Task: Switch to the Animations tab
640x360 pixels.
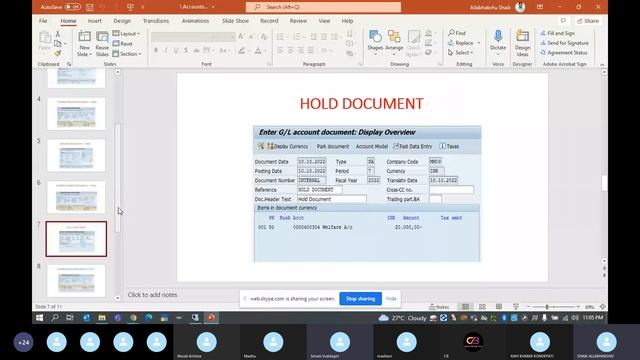Action: pyautogui.click(x=195, y=21)
